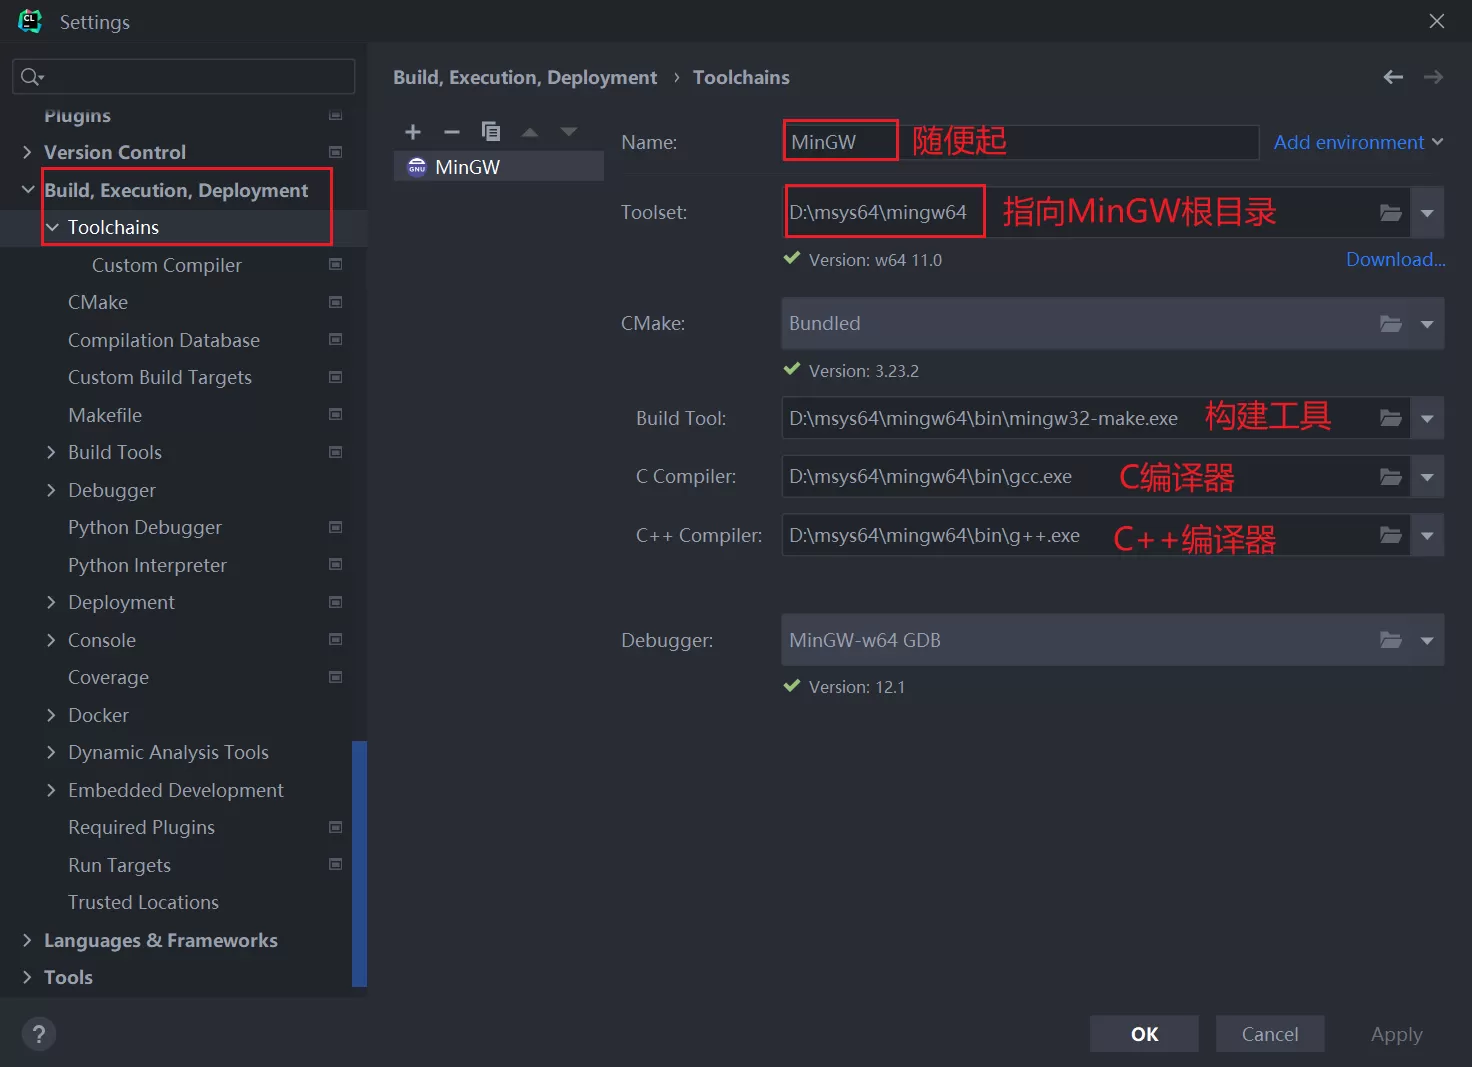Remove selected toolchain with minus icon

click(x=452, y=132)
